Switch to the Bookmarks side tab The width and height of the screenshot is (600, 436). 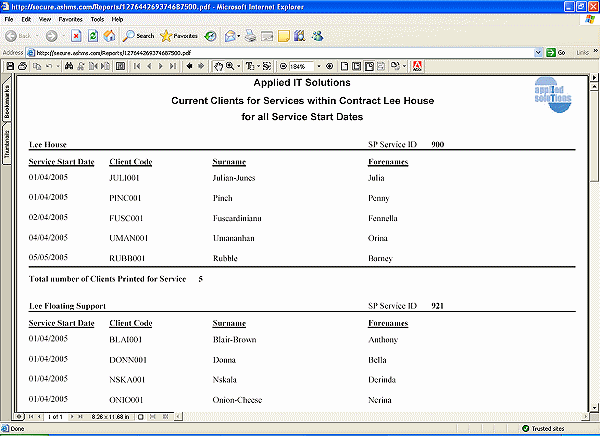pos(6,102)
